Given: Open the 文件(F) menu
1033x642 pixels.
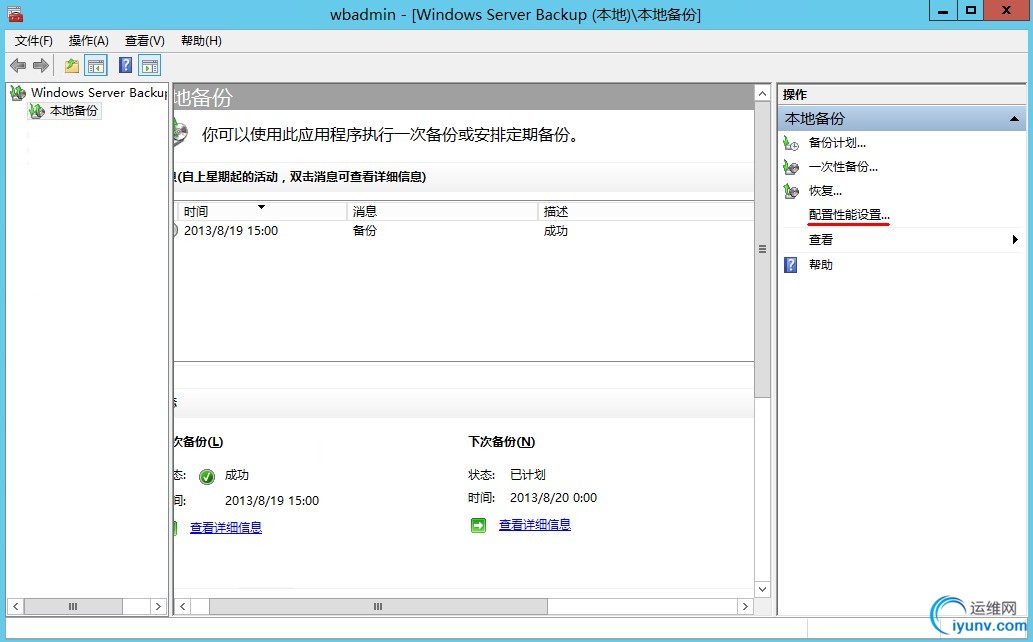Looking at the screenshot, I should (34, 41).
